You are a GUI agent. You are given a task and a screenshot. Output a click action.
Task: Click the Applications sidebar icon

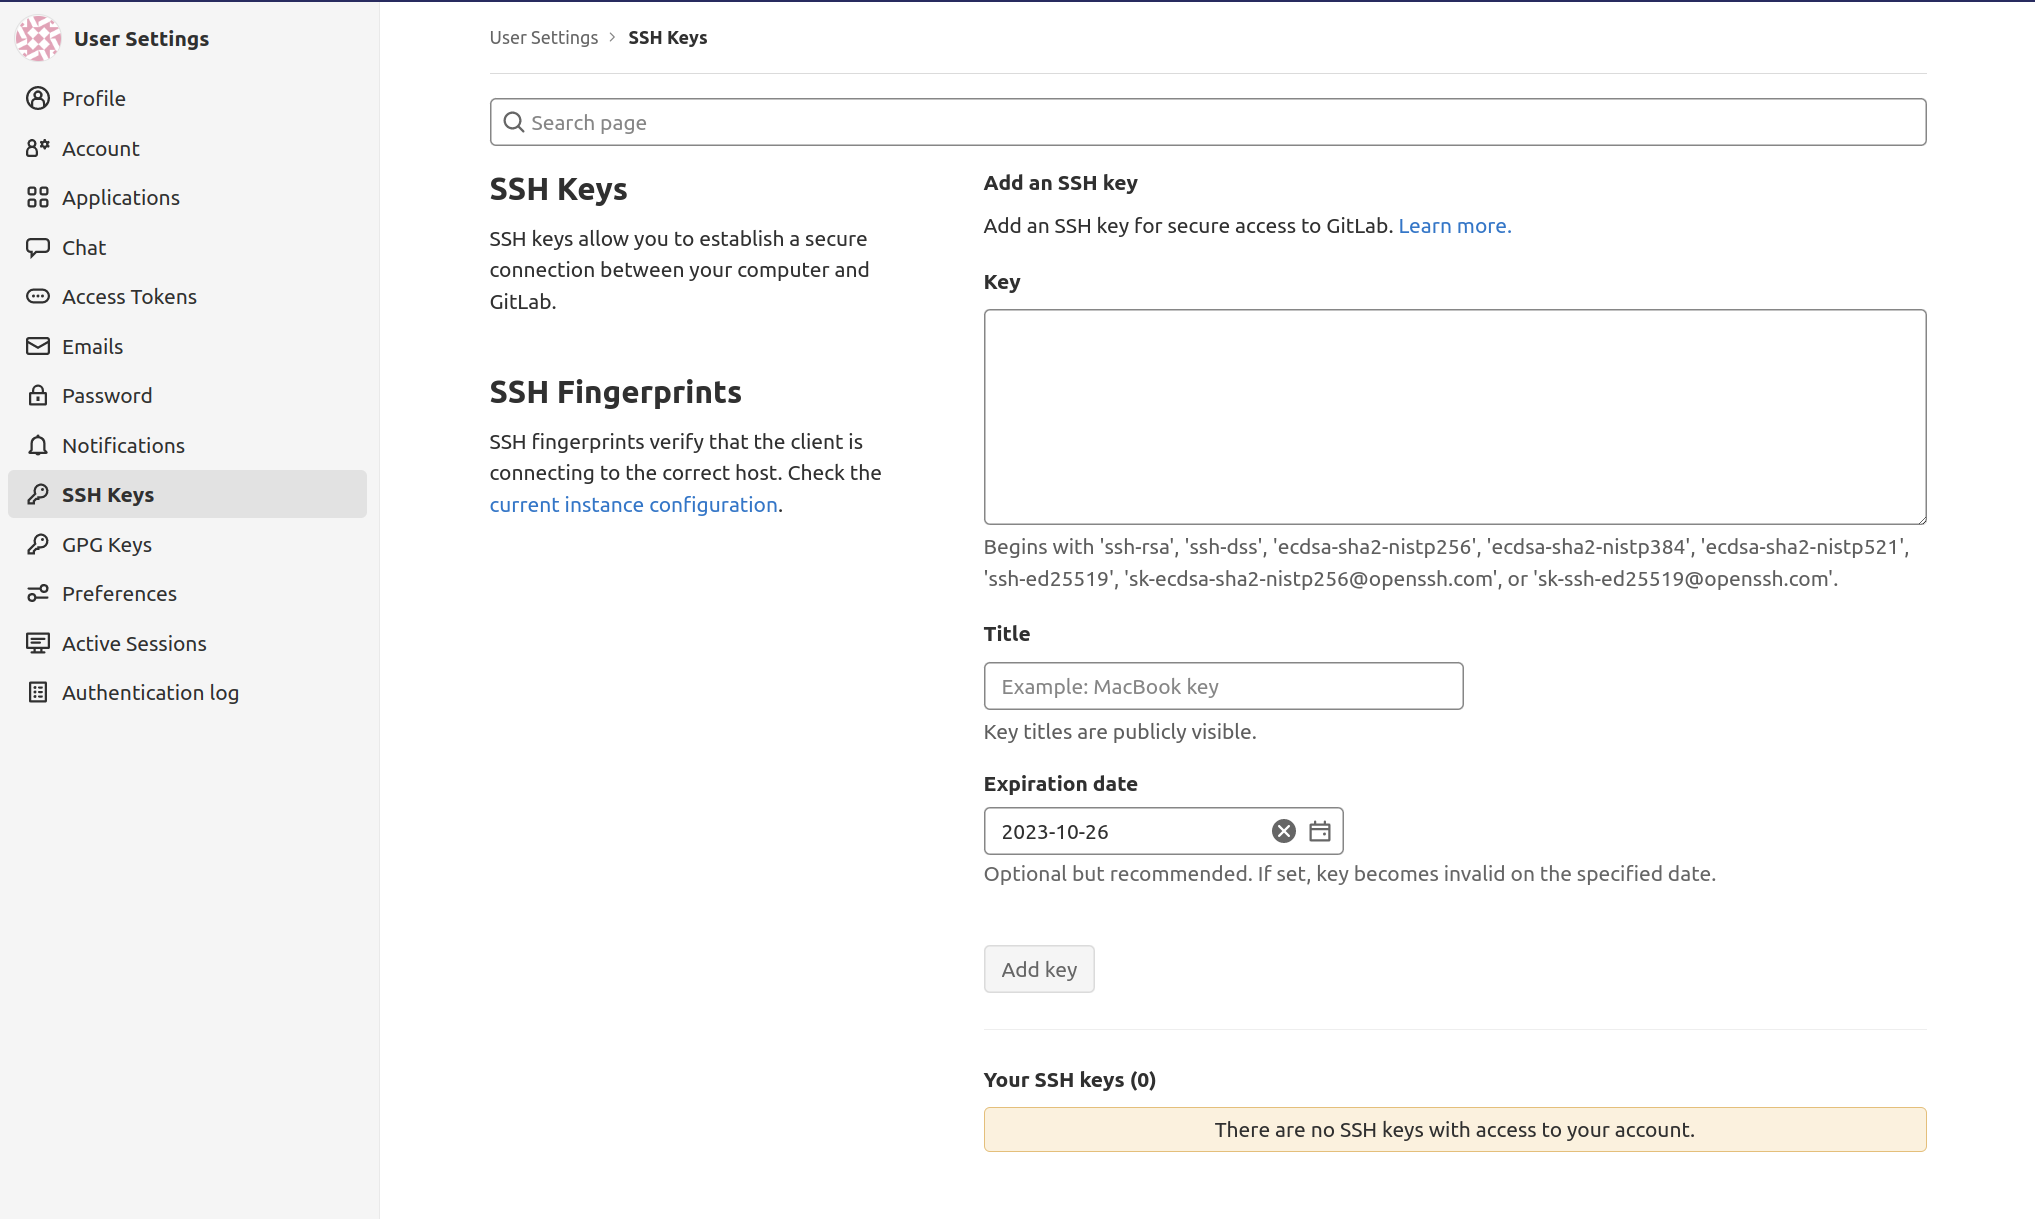coord(39,197)
